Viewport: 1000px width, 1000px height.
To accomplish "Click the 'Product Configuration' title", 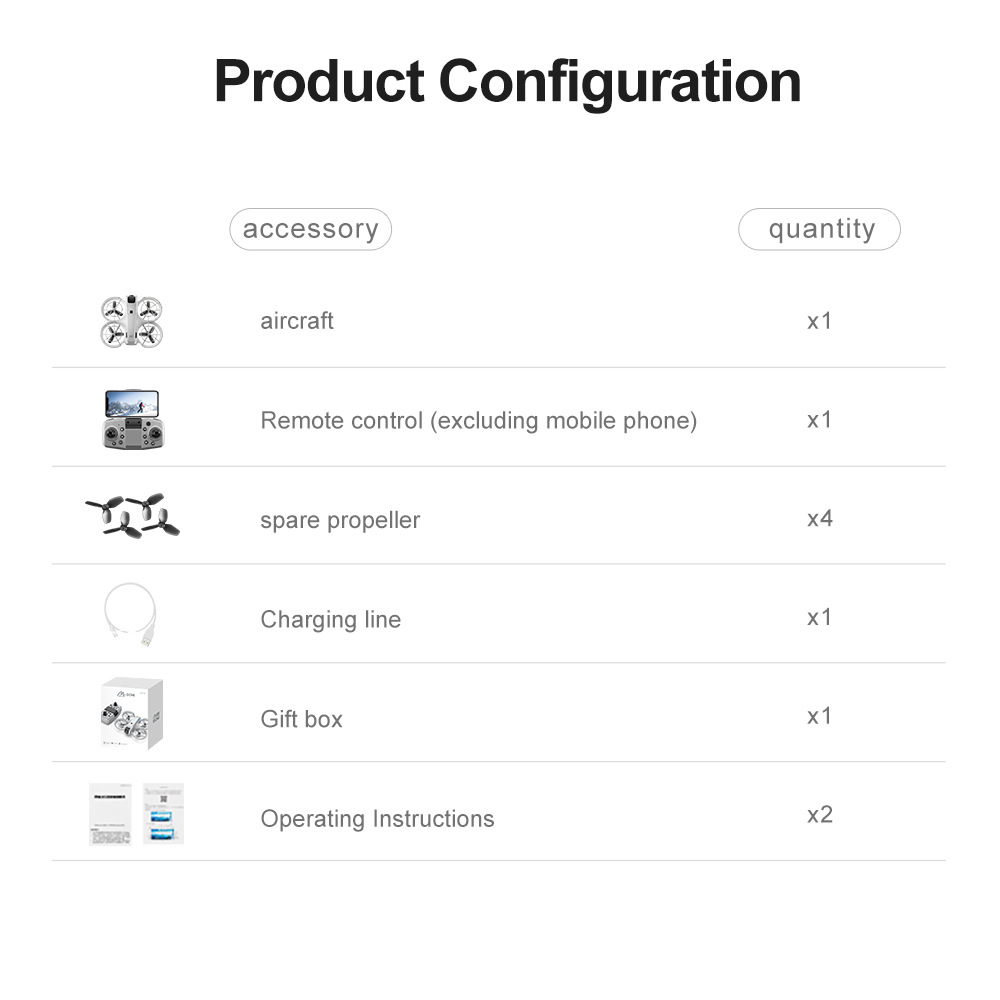I will (507, 82).
